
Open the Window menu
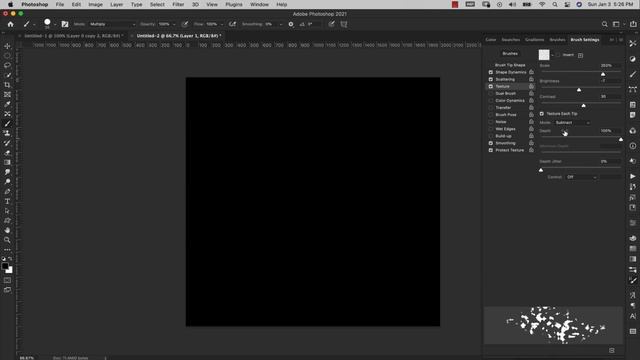(x=259, y=4)
